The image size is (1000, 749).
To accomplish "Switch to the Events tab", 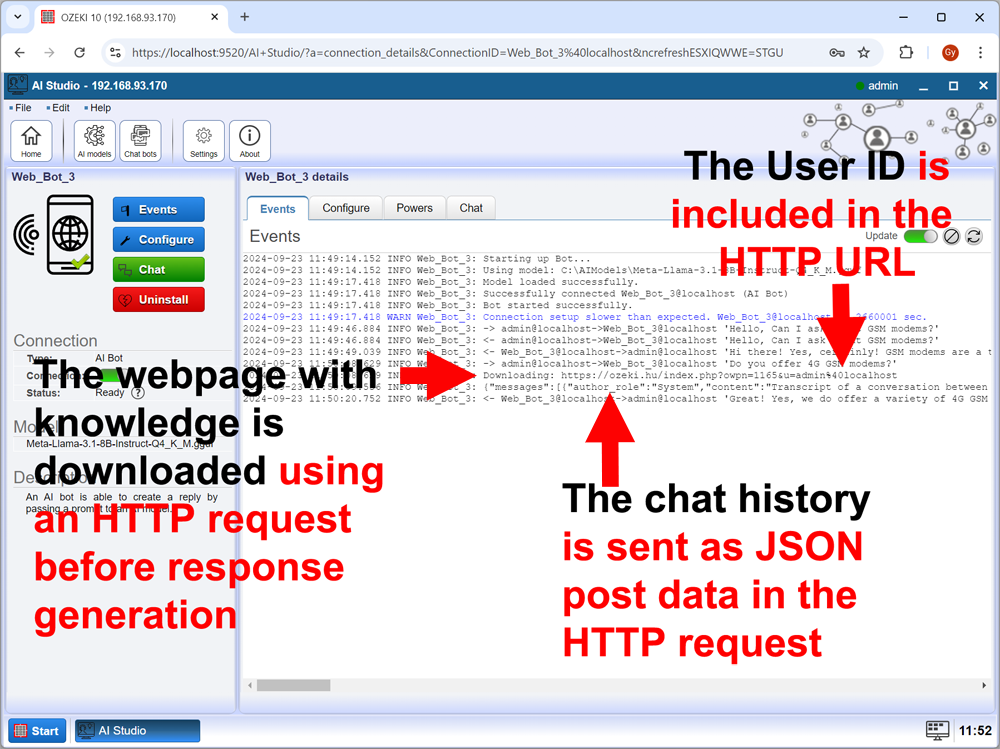I will coord(277,209).
